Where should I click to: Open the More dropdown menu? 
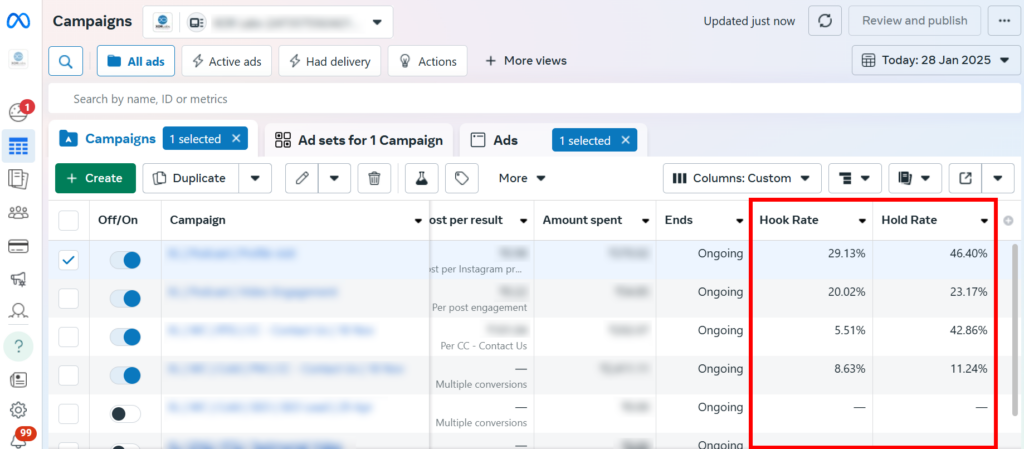pos(522,178)
